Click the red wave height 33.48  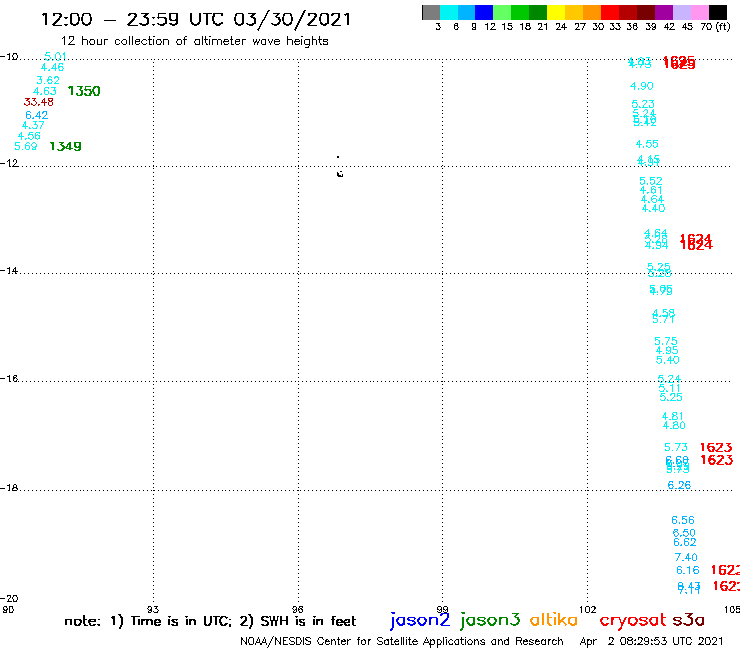(39, 102)
